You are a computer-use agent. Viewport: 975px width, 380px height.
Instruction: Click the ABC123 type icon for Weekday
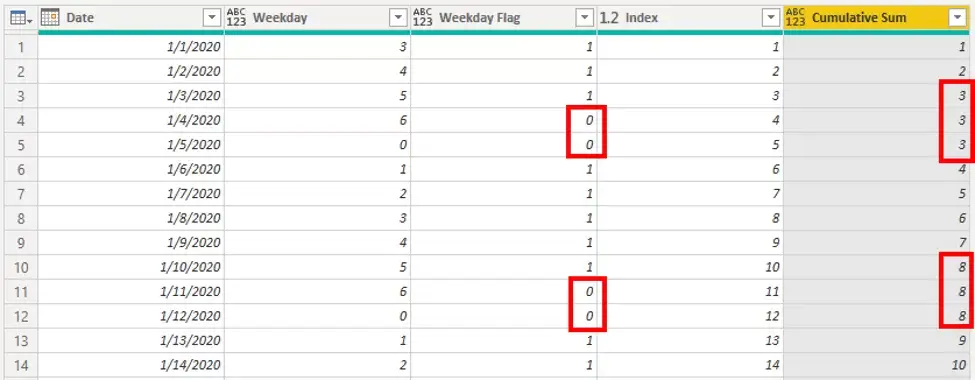tap(236, 18)
